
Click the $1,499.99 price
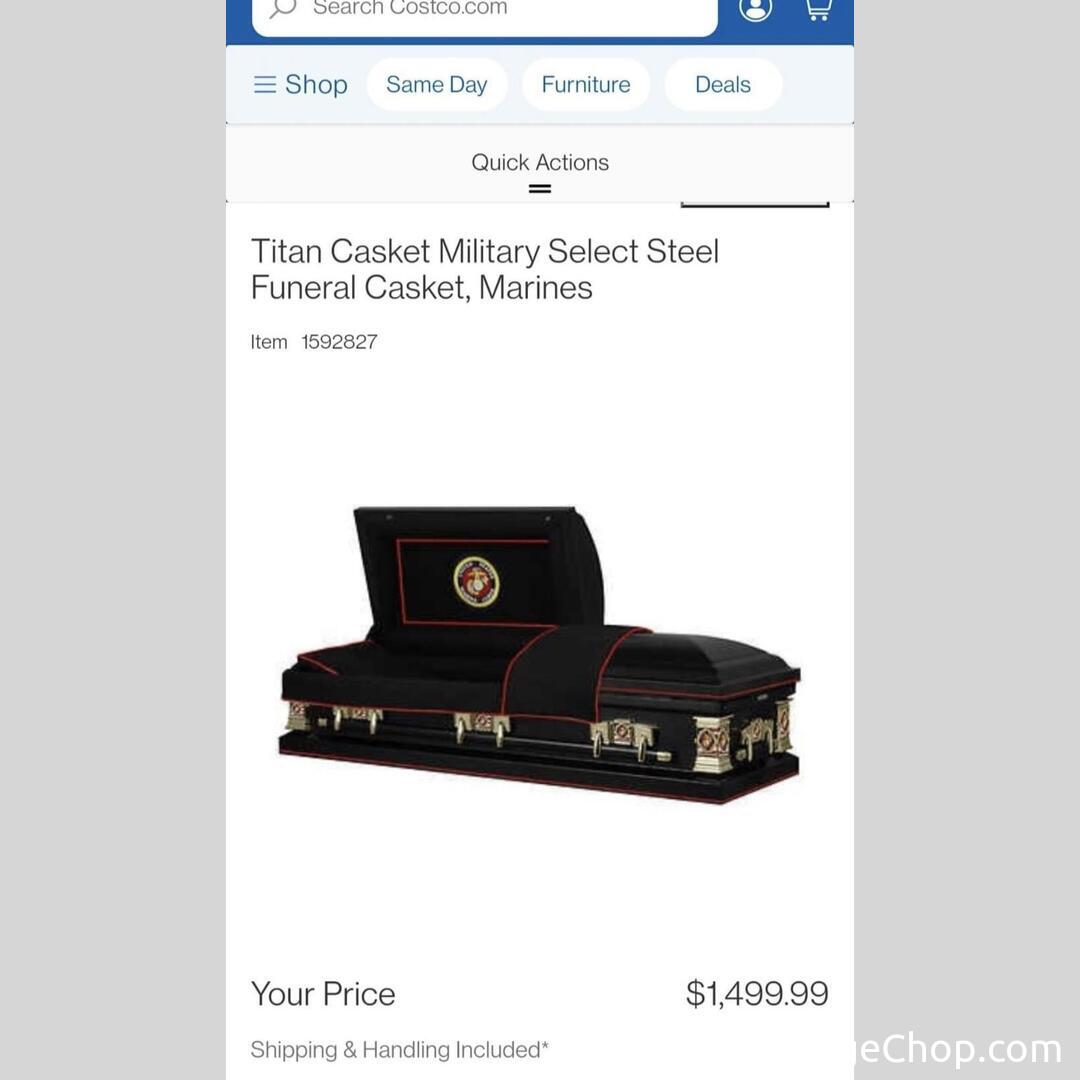757,993
